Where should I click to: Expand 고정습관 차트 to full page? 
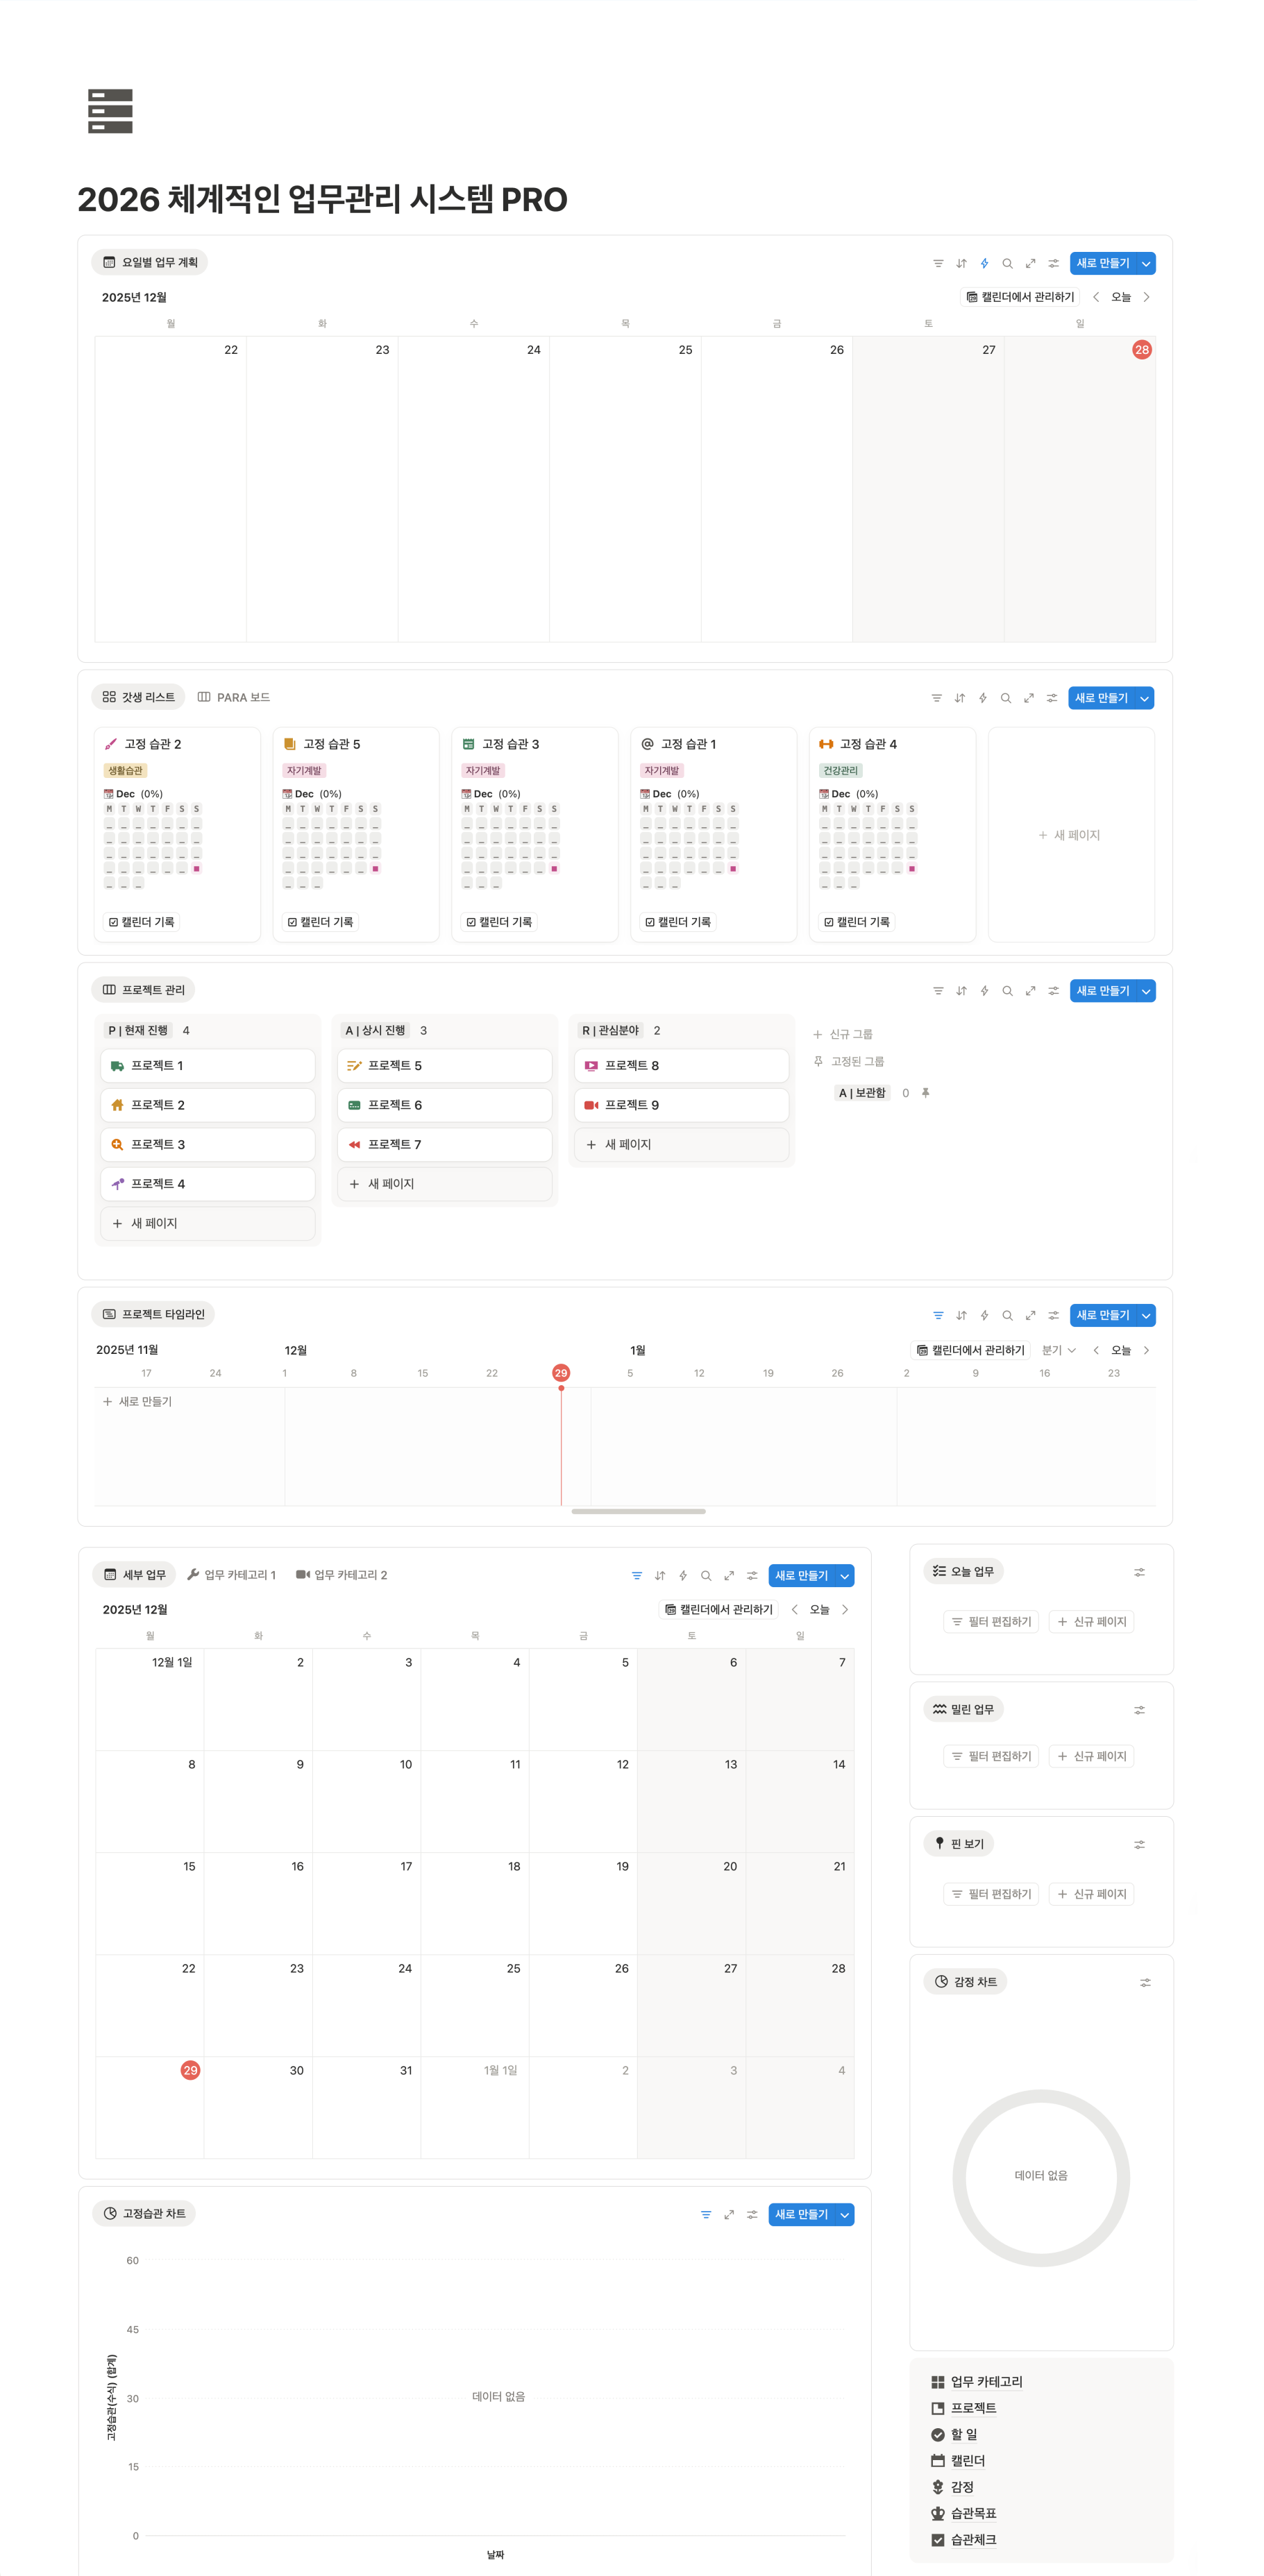pyautogui.click(x=729, y=2214)
